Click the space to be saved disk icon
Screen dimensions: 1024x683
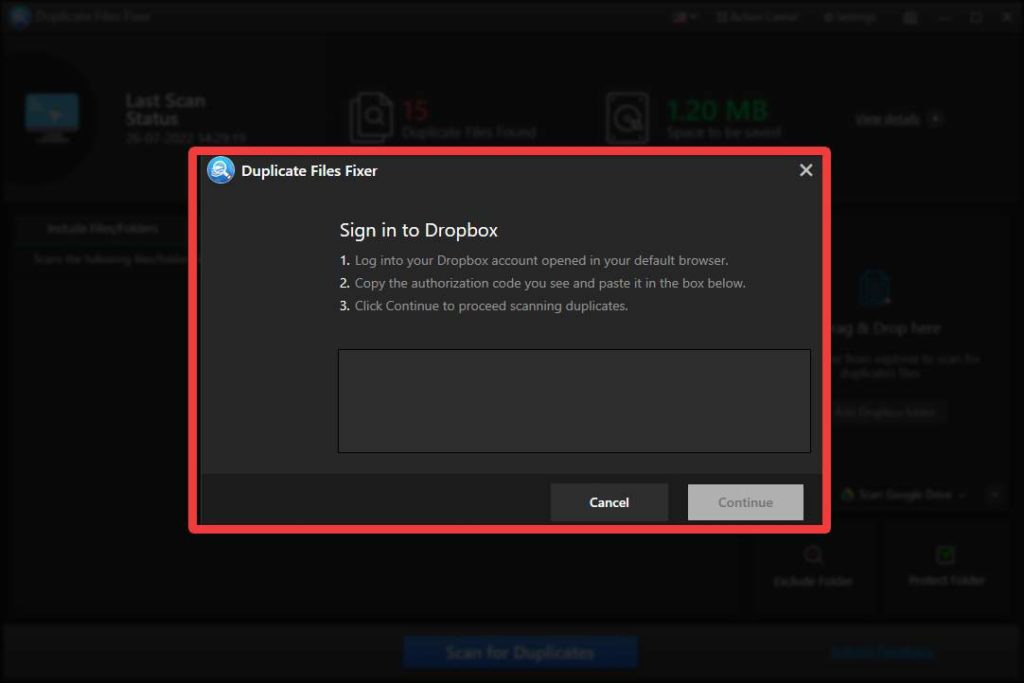pyautogui.click(x=627, y=118)
